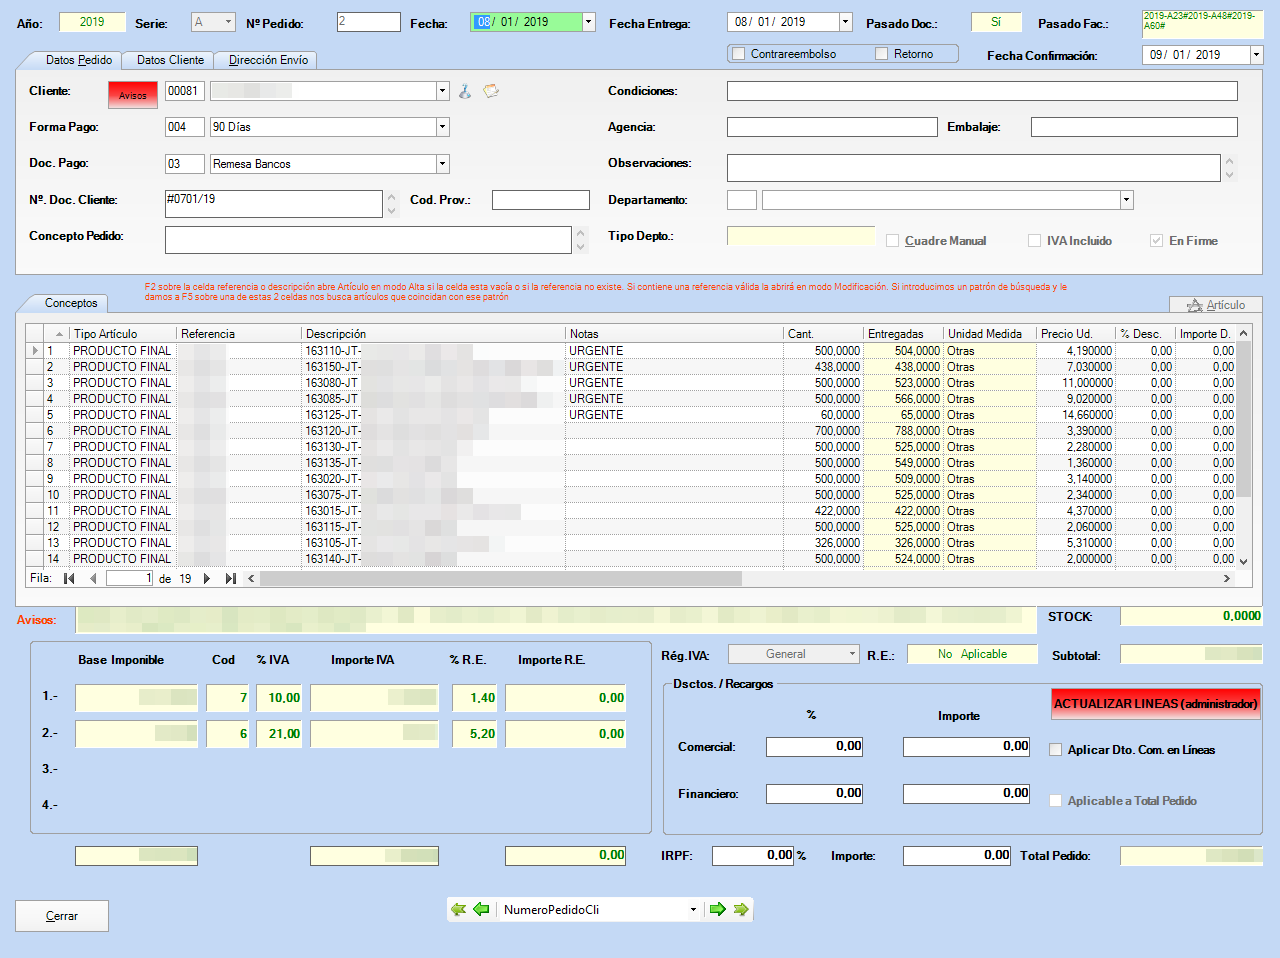
Task: Go to previous row in Fila navigator
Action: point(93,578)
